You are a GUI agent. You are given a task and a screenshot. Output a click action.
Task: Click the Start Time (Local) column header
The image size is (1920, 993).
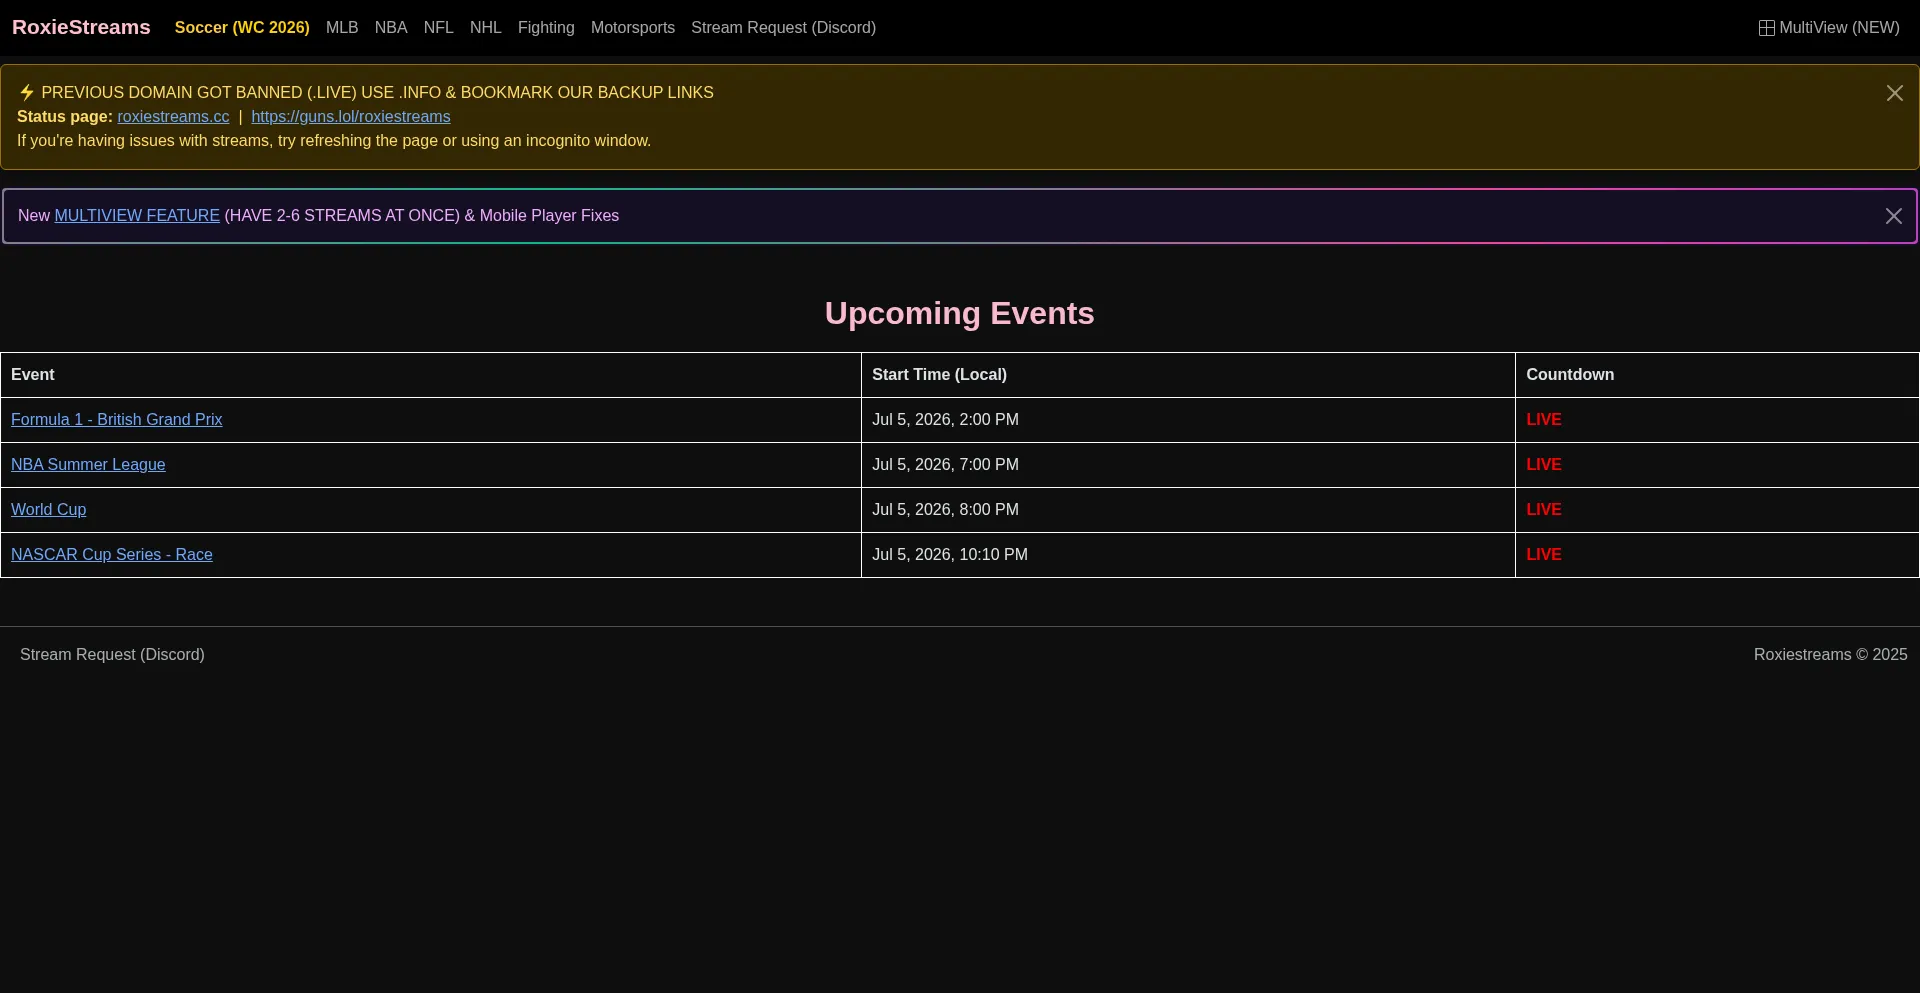click(x=1188, y=375)
